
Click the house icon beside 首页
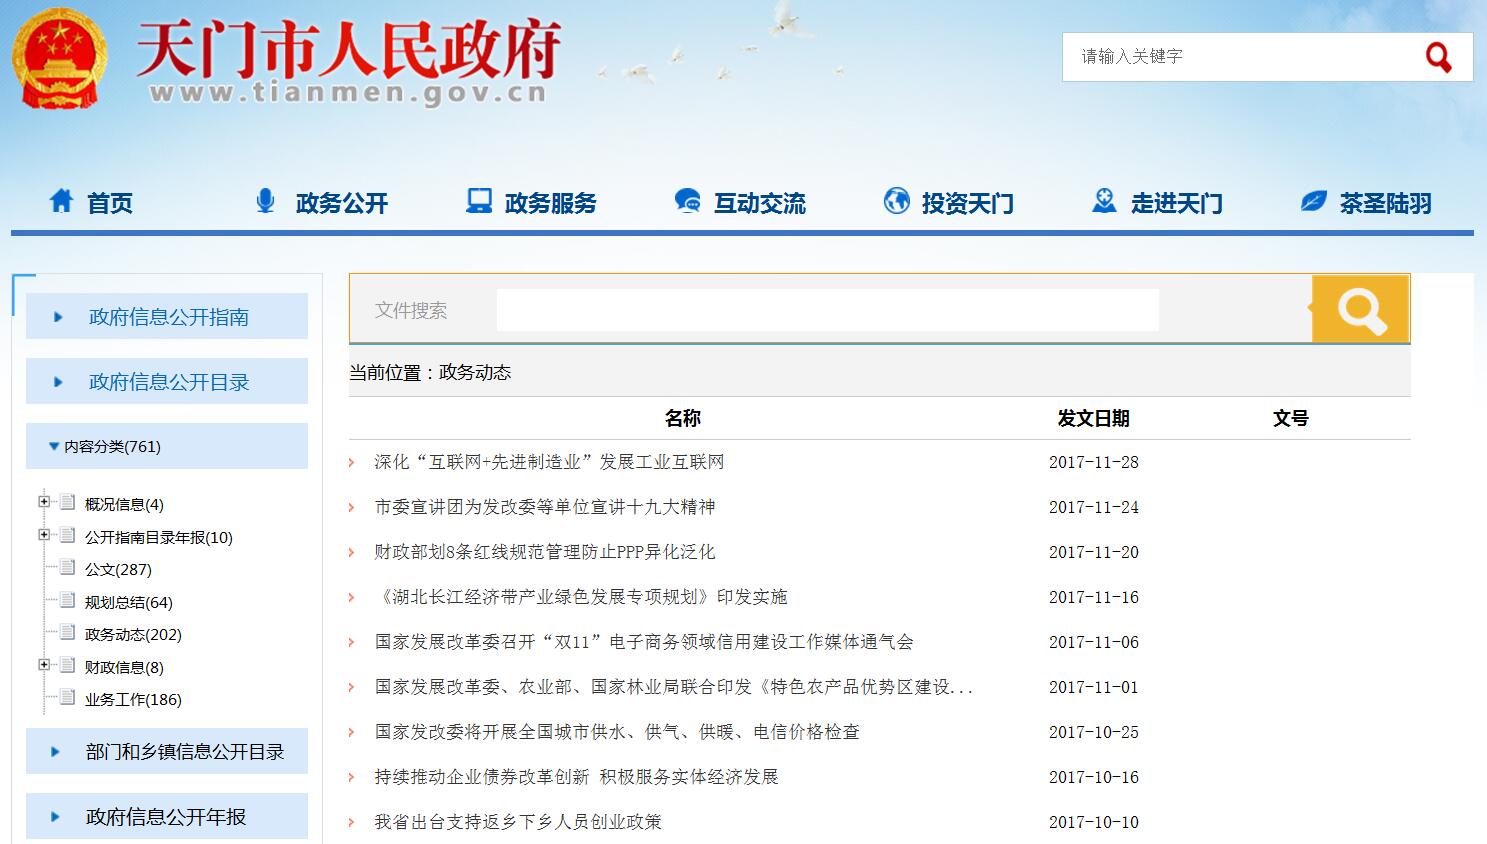[x=61, y=201]
